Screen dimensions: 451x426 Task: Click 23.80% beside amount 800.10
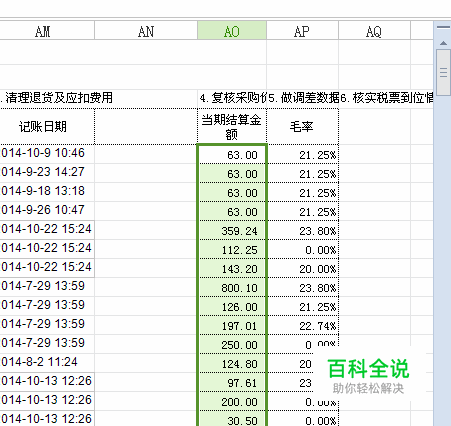coord(302,287)
